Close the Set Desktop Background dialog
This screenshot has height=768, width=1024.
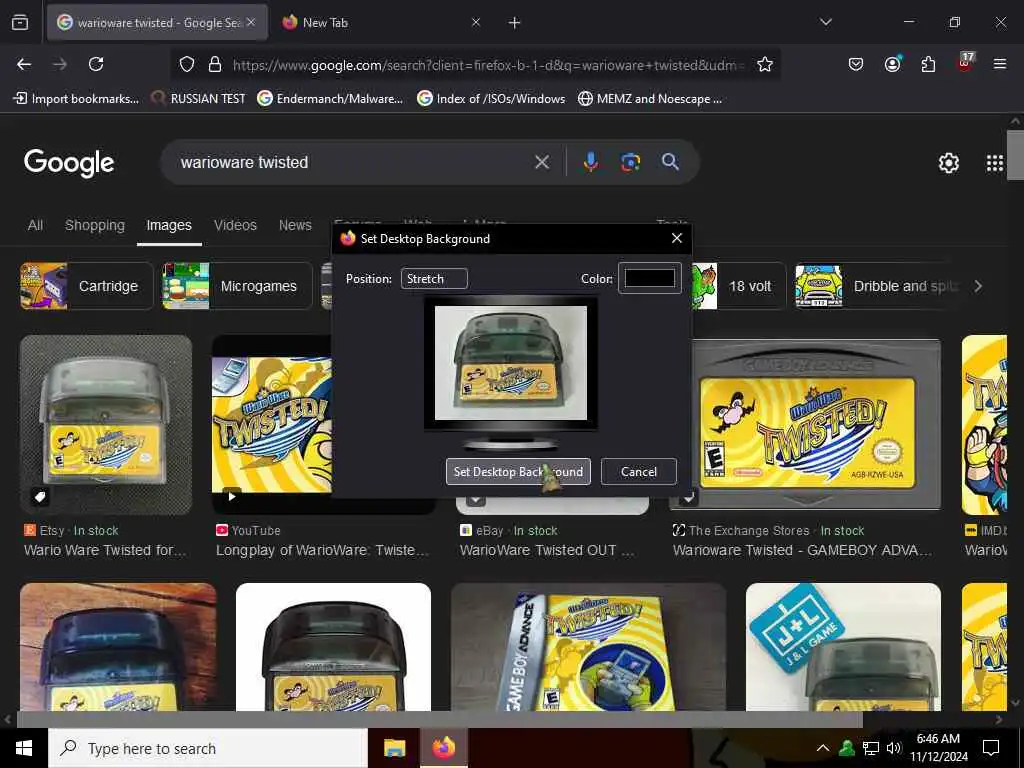(677, 238)
